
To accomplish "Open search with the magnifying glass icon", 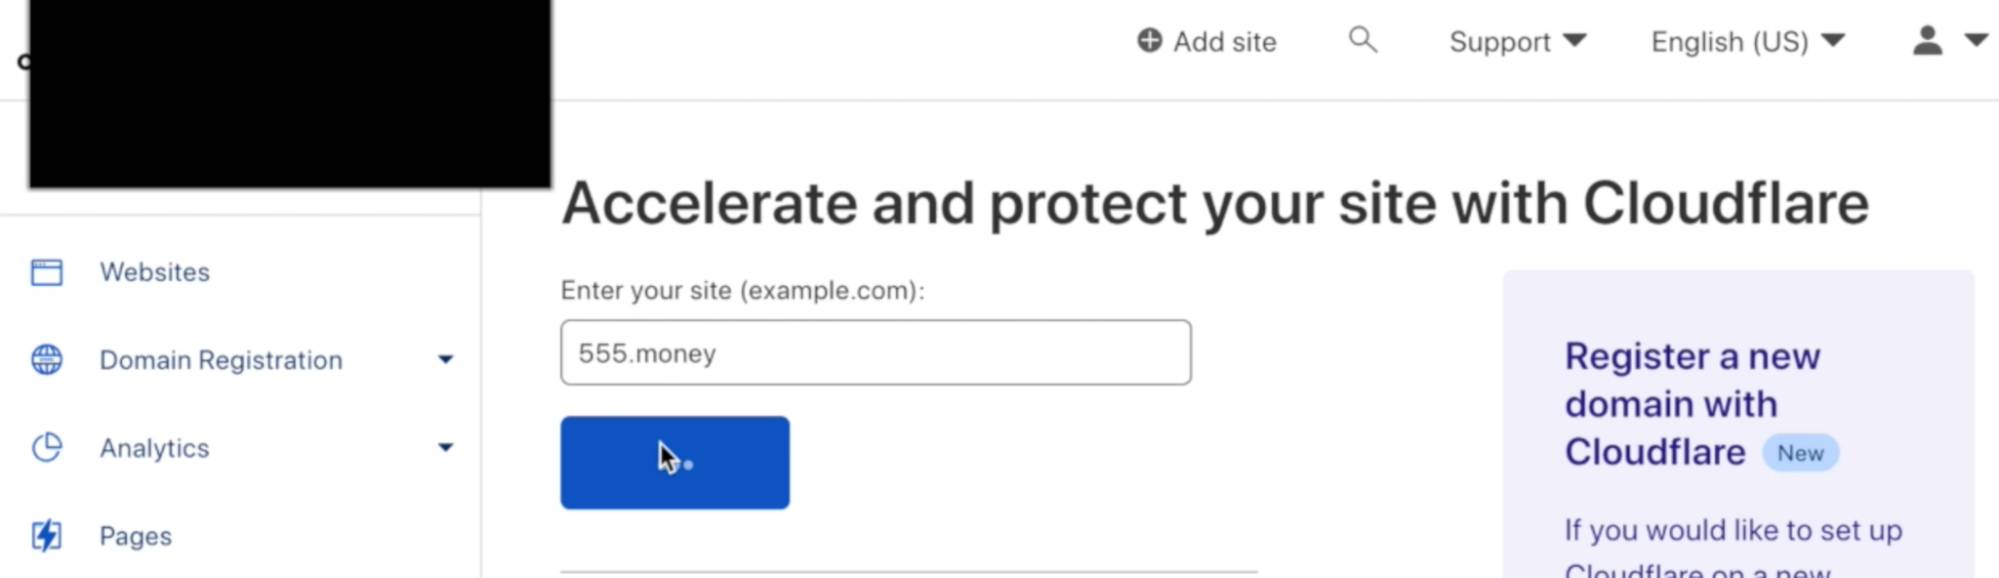I will (x=1362, y=40).
